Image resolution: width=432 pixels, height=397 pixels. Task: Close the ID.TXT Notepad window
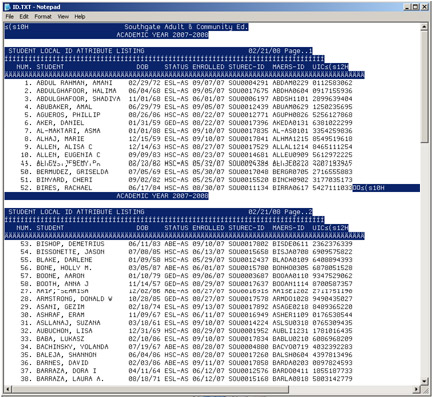(x=424, y=7)
